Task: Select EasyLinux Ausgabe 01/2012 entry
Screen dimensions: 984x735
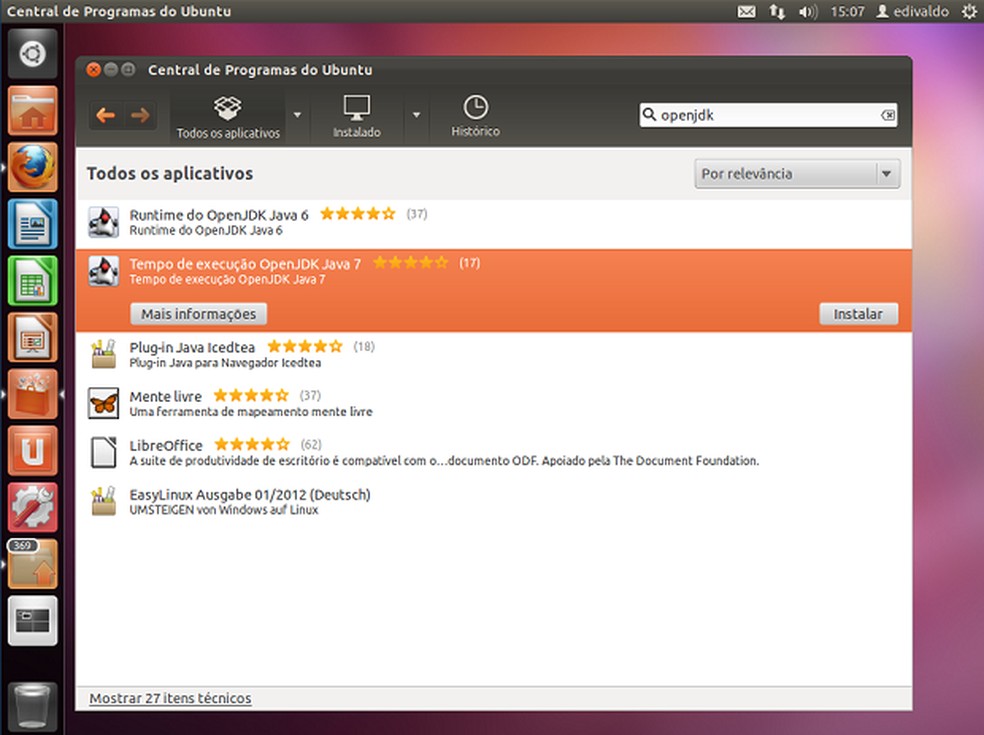Action: coord(494,502)
